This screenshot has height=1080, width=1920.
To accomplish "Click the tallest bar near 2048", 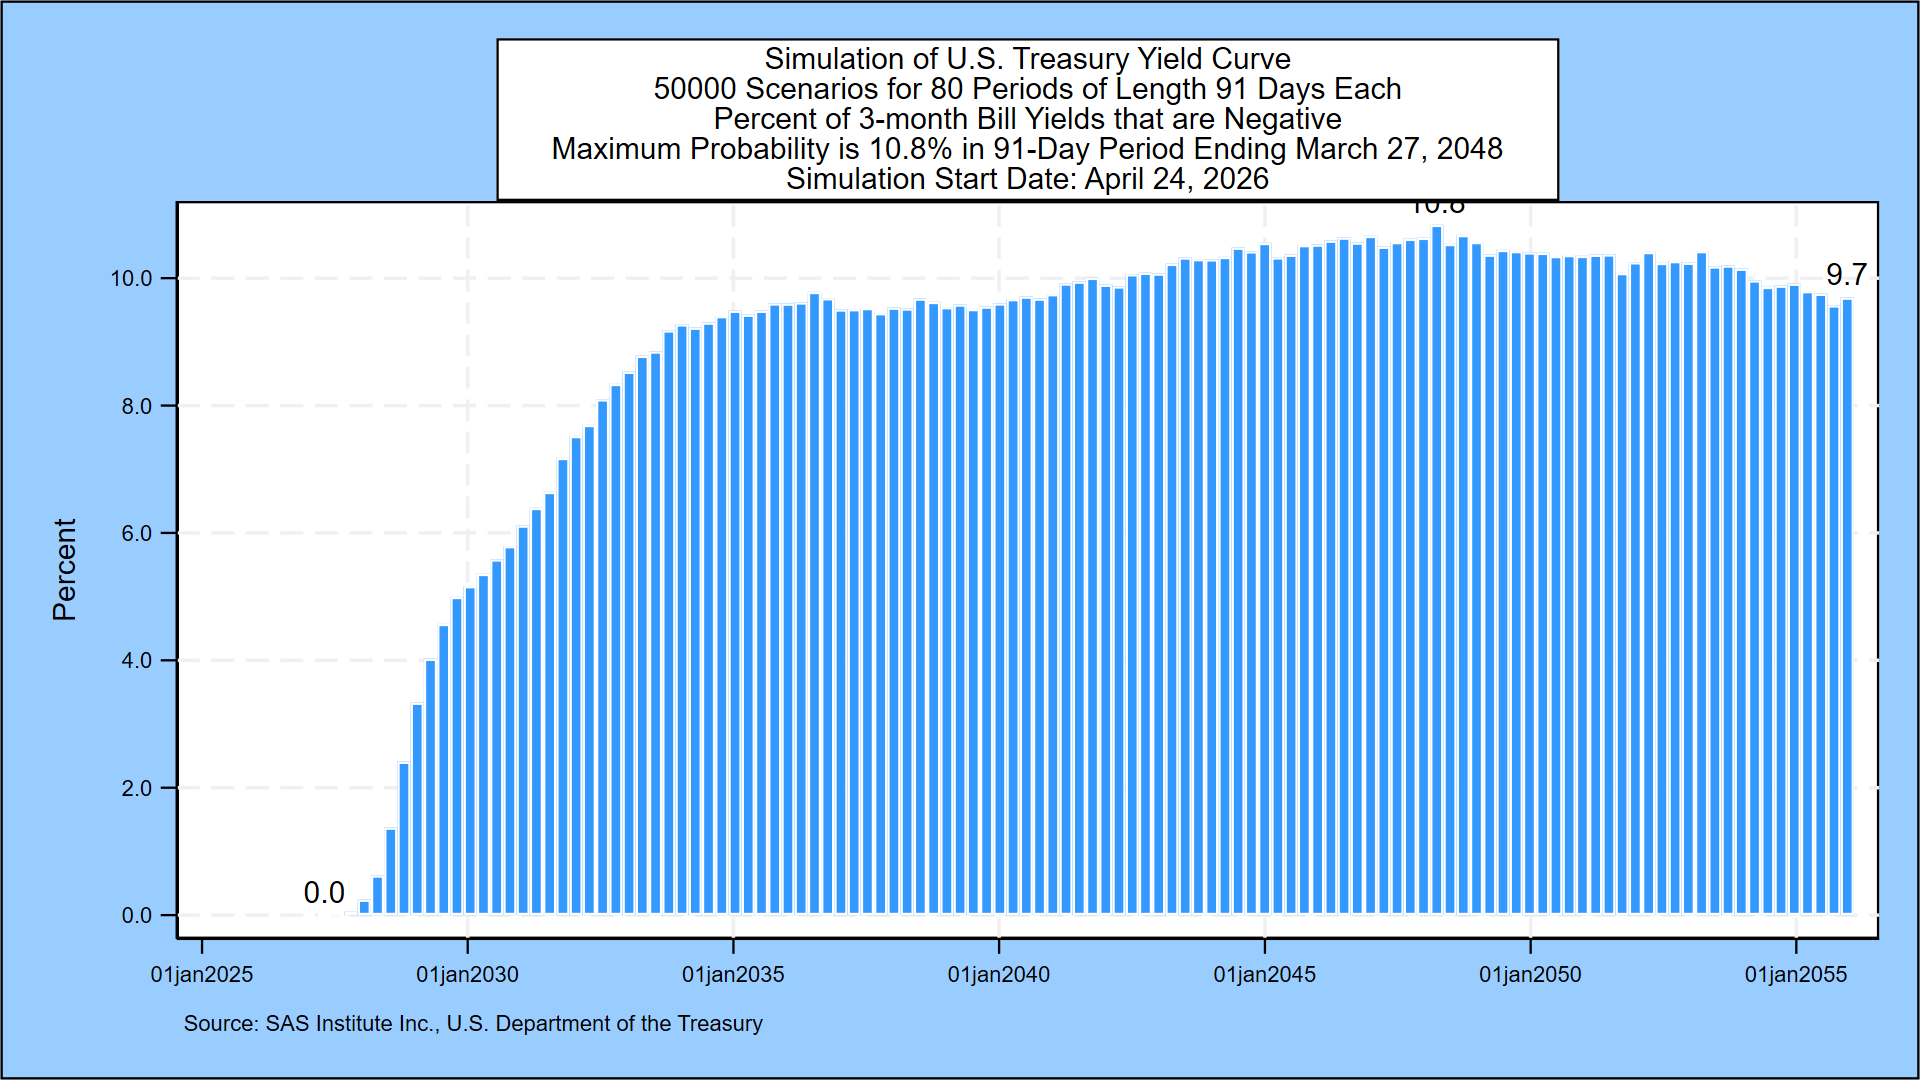I will [x=1437, y=570].
